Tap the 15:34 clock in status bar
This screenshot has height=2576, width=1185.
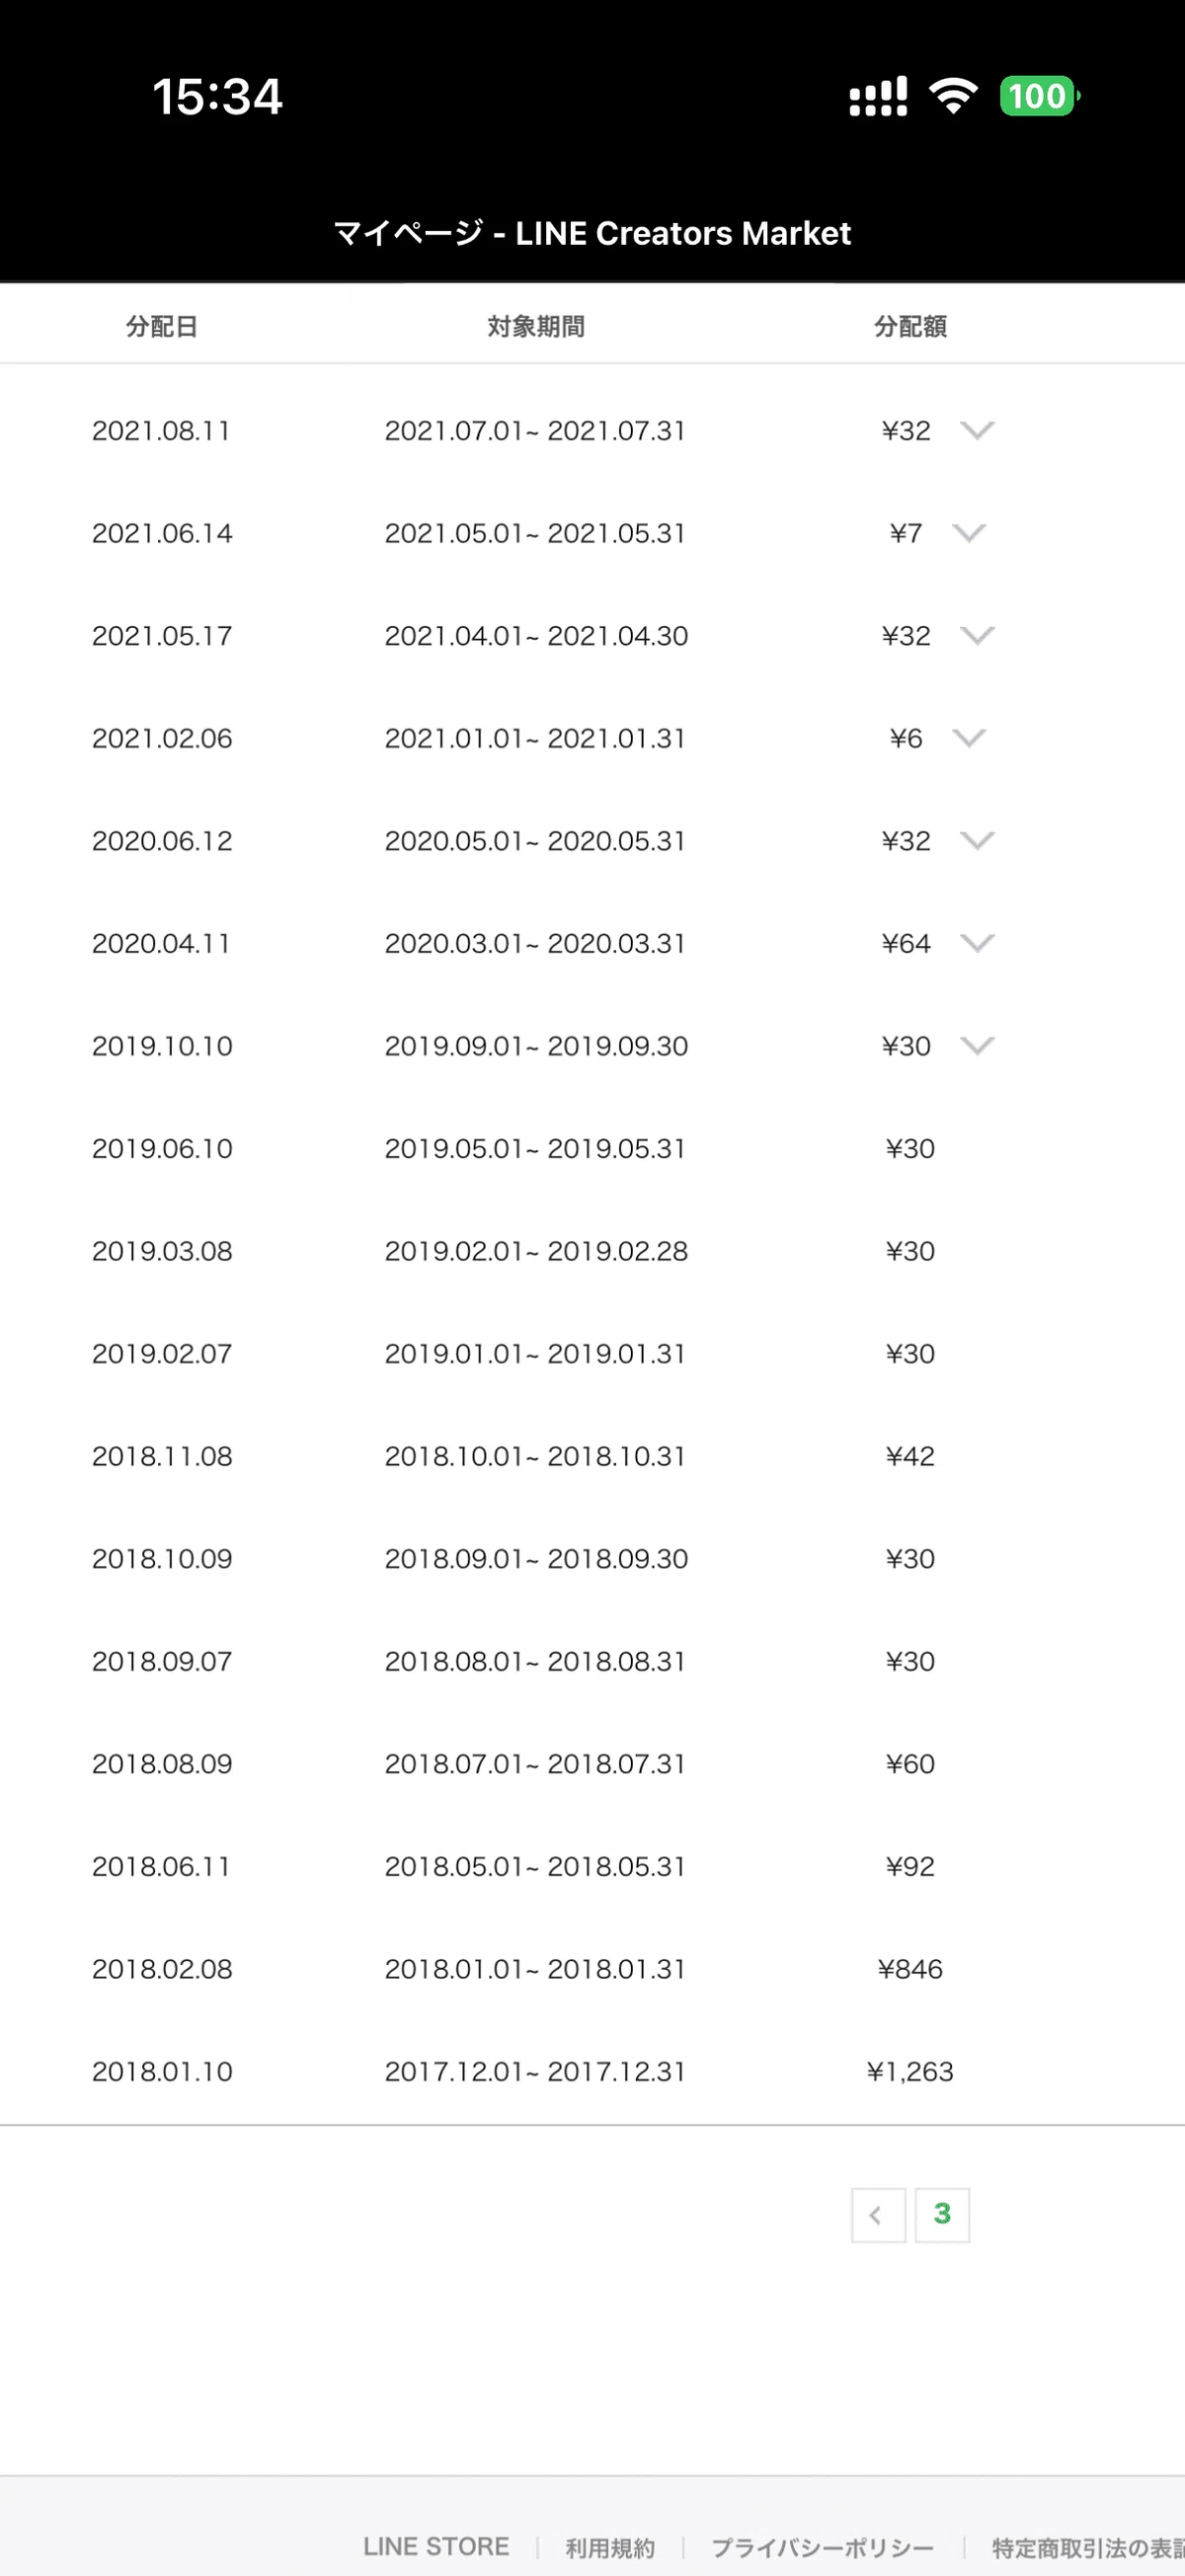217,97
